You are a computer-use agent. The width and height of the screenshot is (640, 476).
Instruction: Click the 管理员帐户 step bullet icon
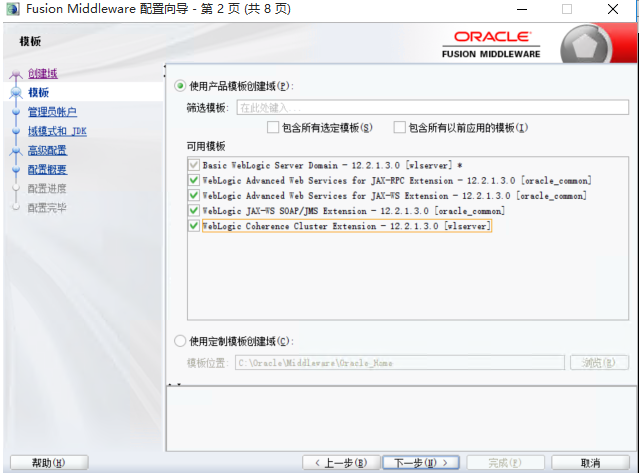16,112
